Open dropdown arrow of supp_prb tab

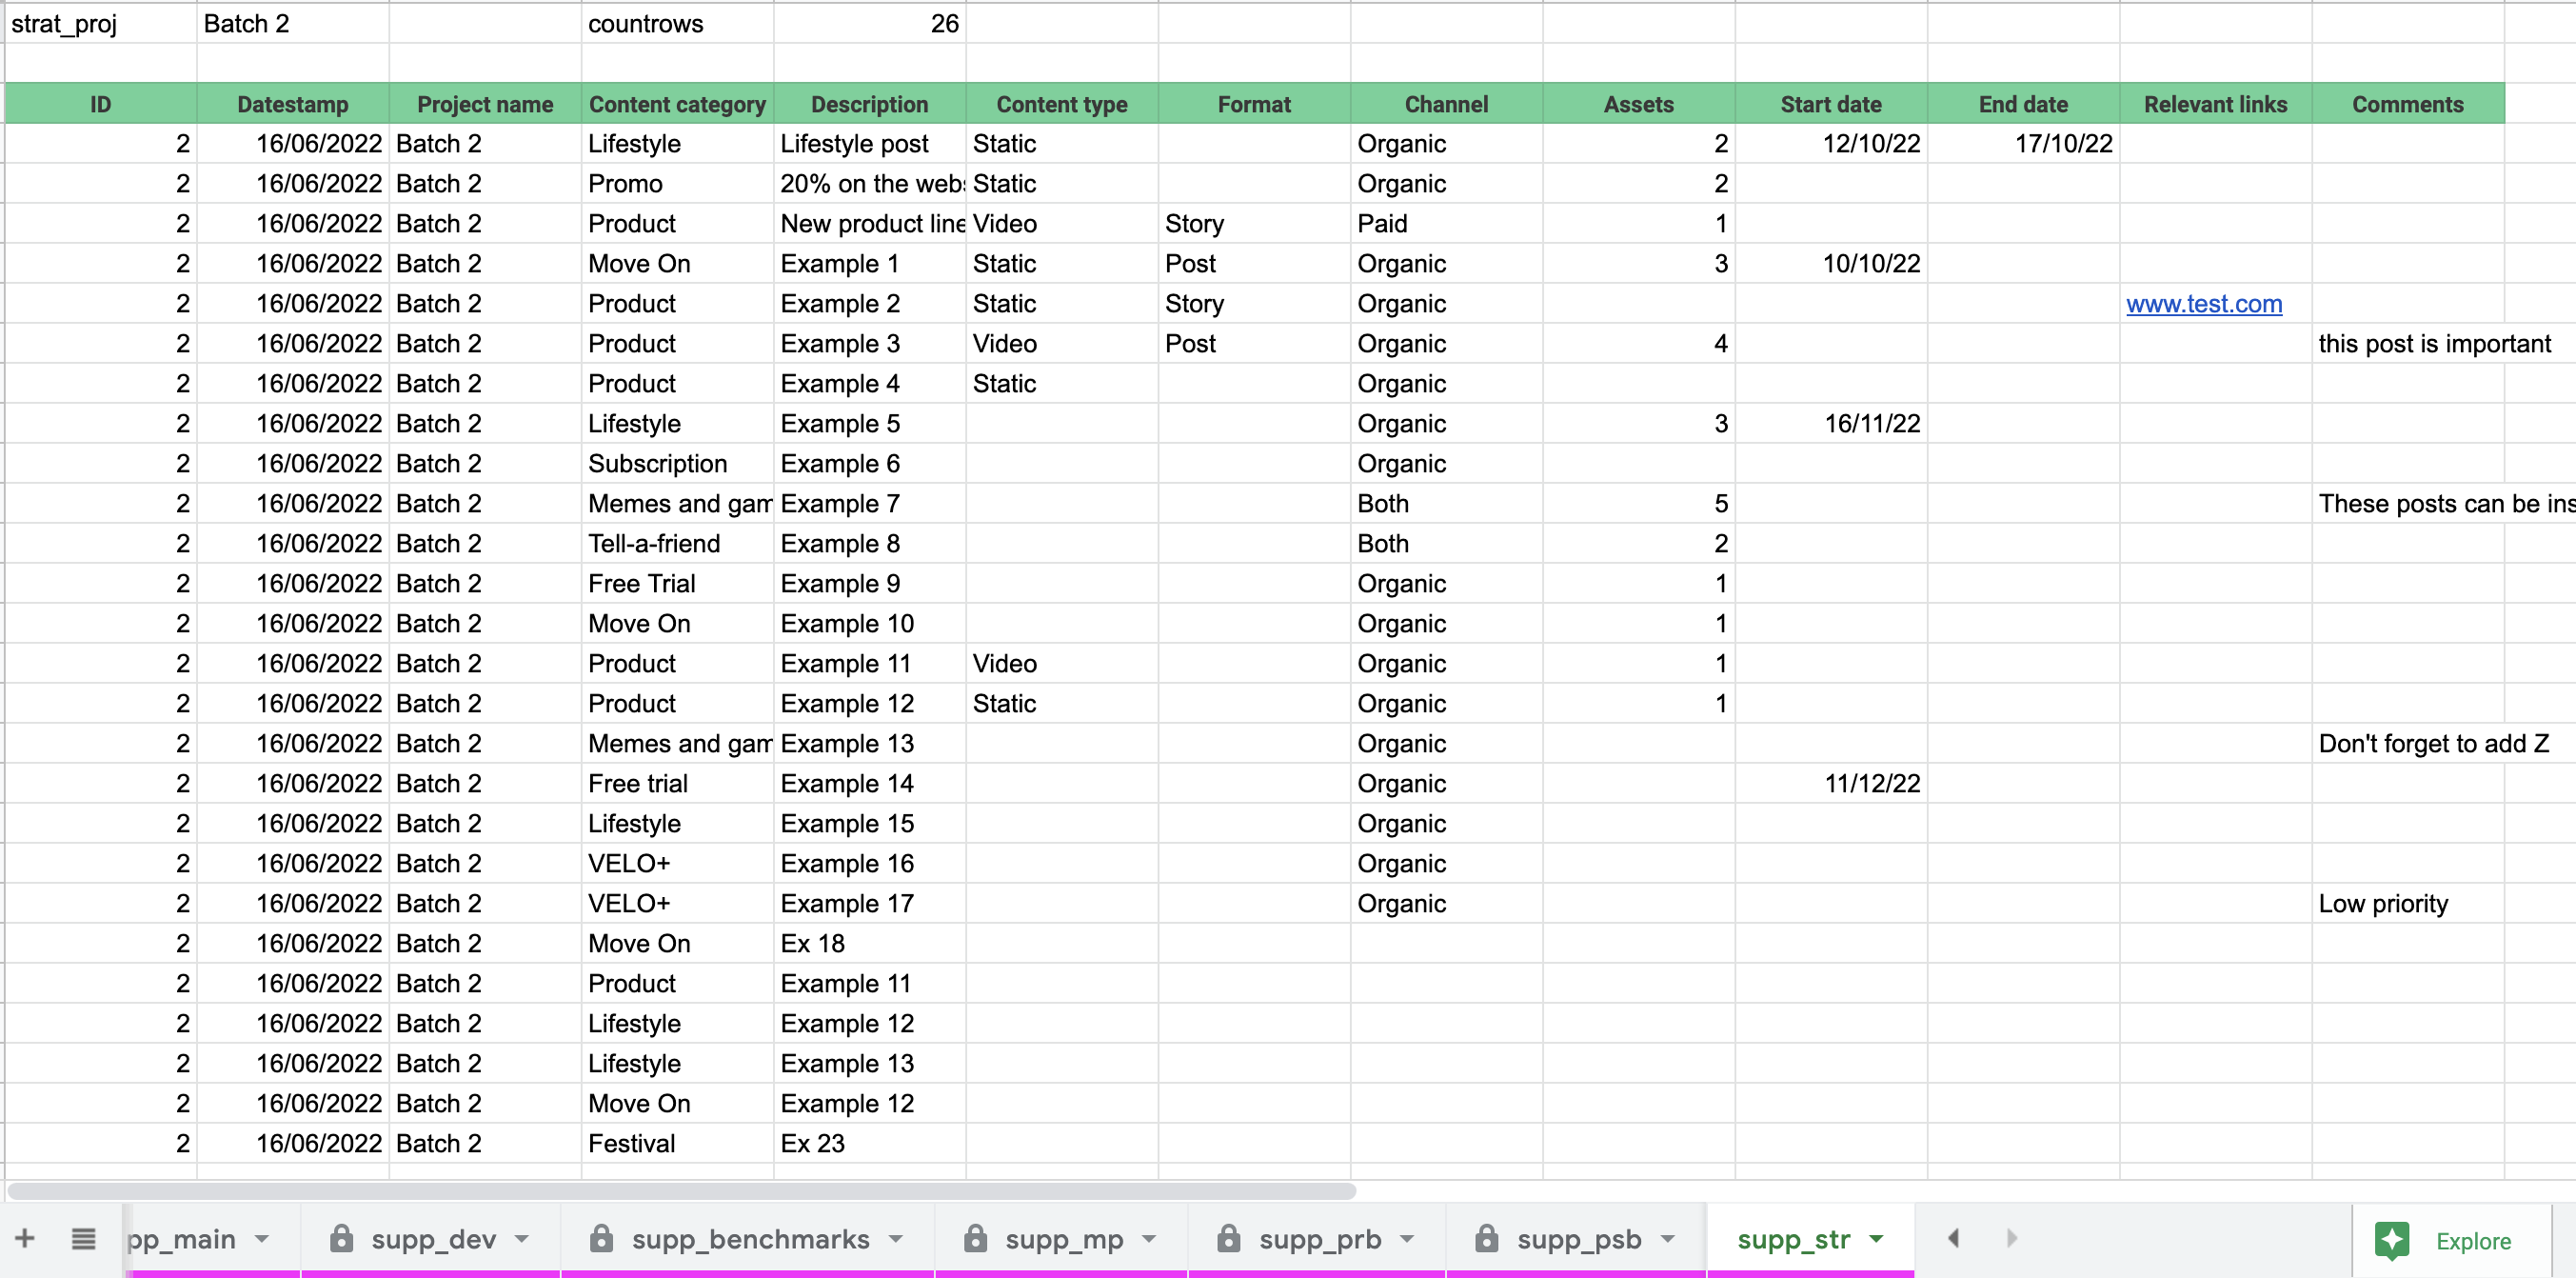[x=1407, y=1239]
